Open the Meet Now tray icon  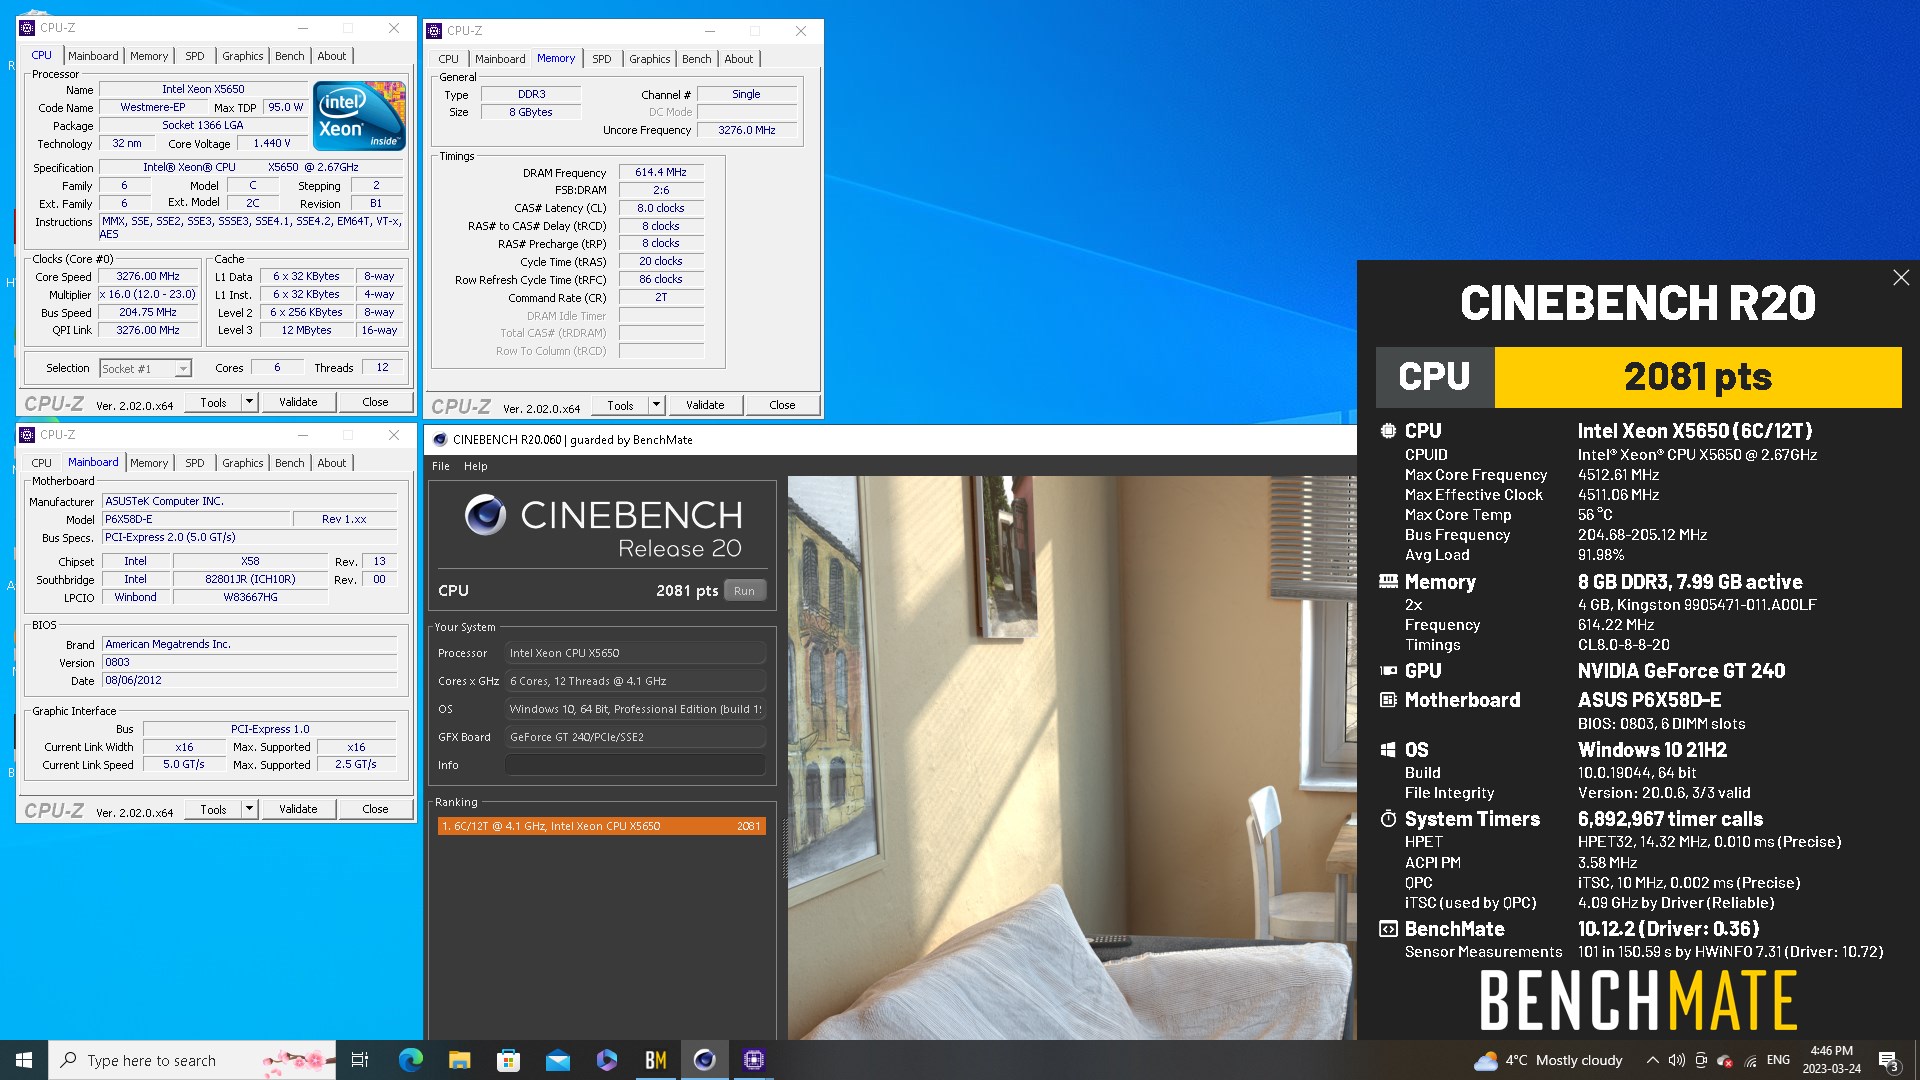pos(1701,1060)
